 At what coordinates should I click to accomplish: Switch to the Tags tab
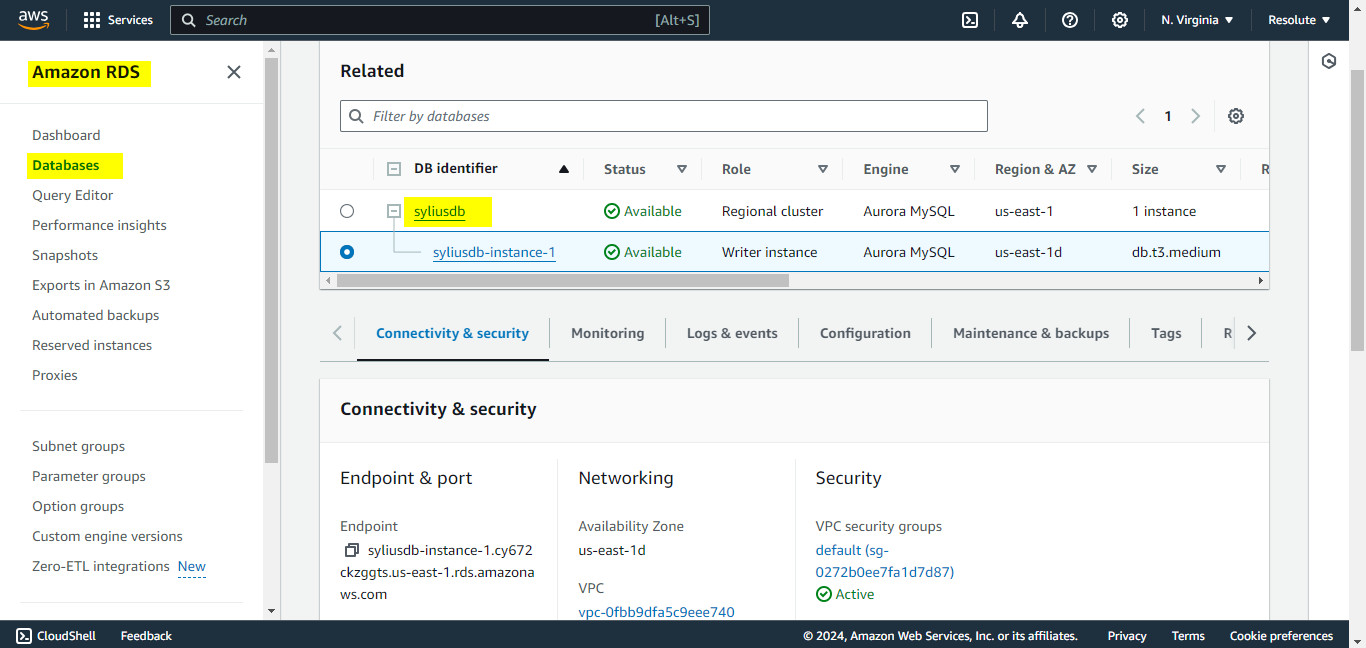pos(1166,333)
